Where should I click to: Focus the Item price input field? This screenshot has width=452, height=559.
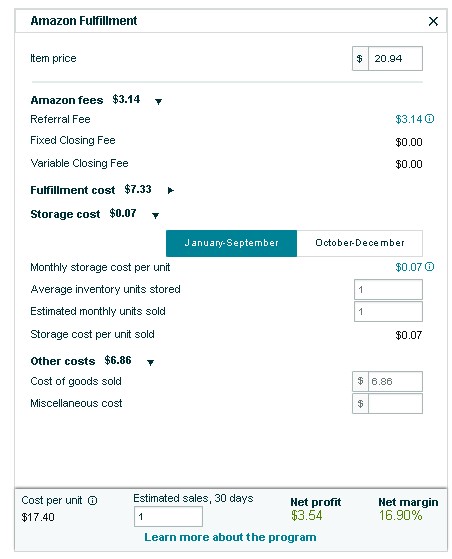coord(395,58)
